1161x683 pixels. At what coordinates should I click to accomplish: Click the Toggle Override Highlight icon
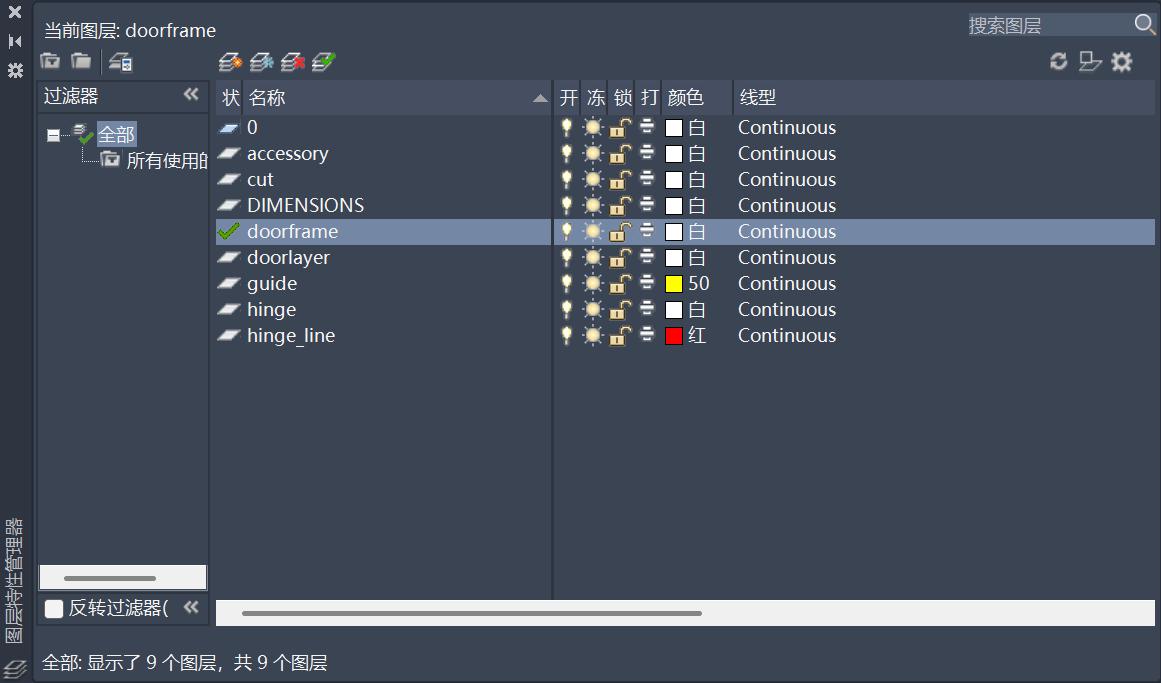click(1090, 61)
